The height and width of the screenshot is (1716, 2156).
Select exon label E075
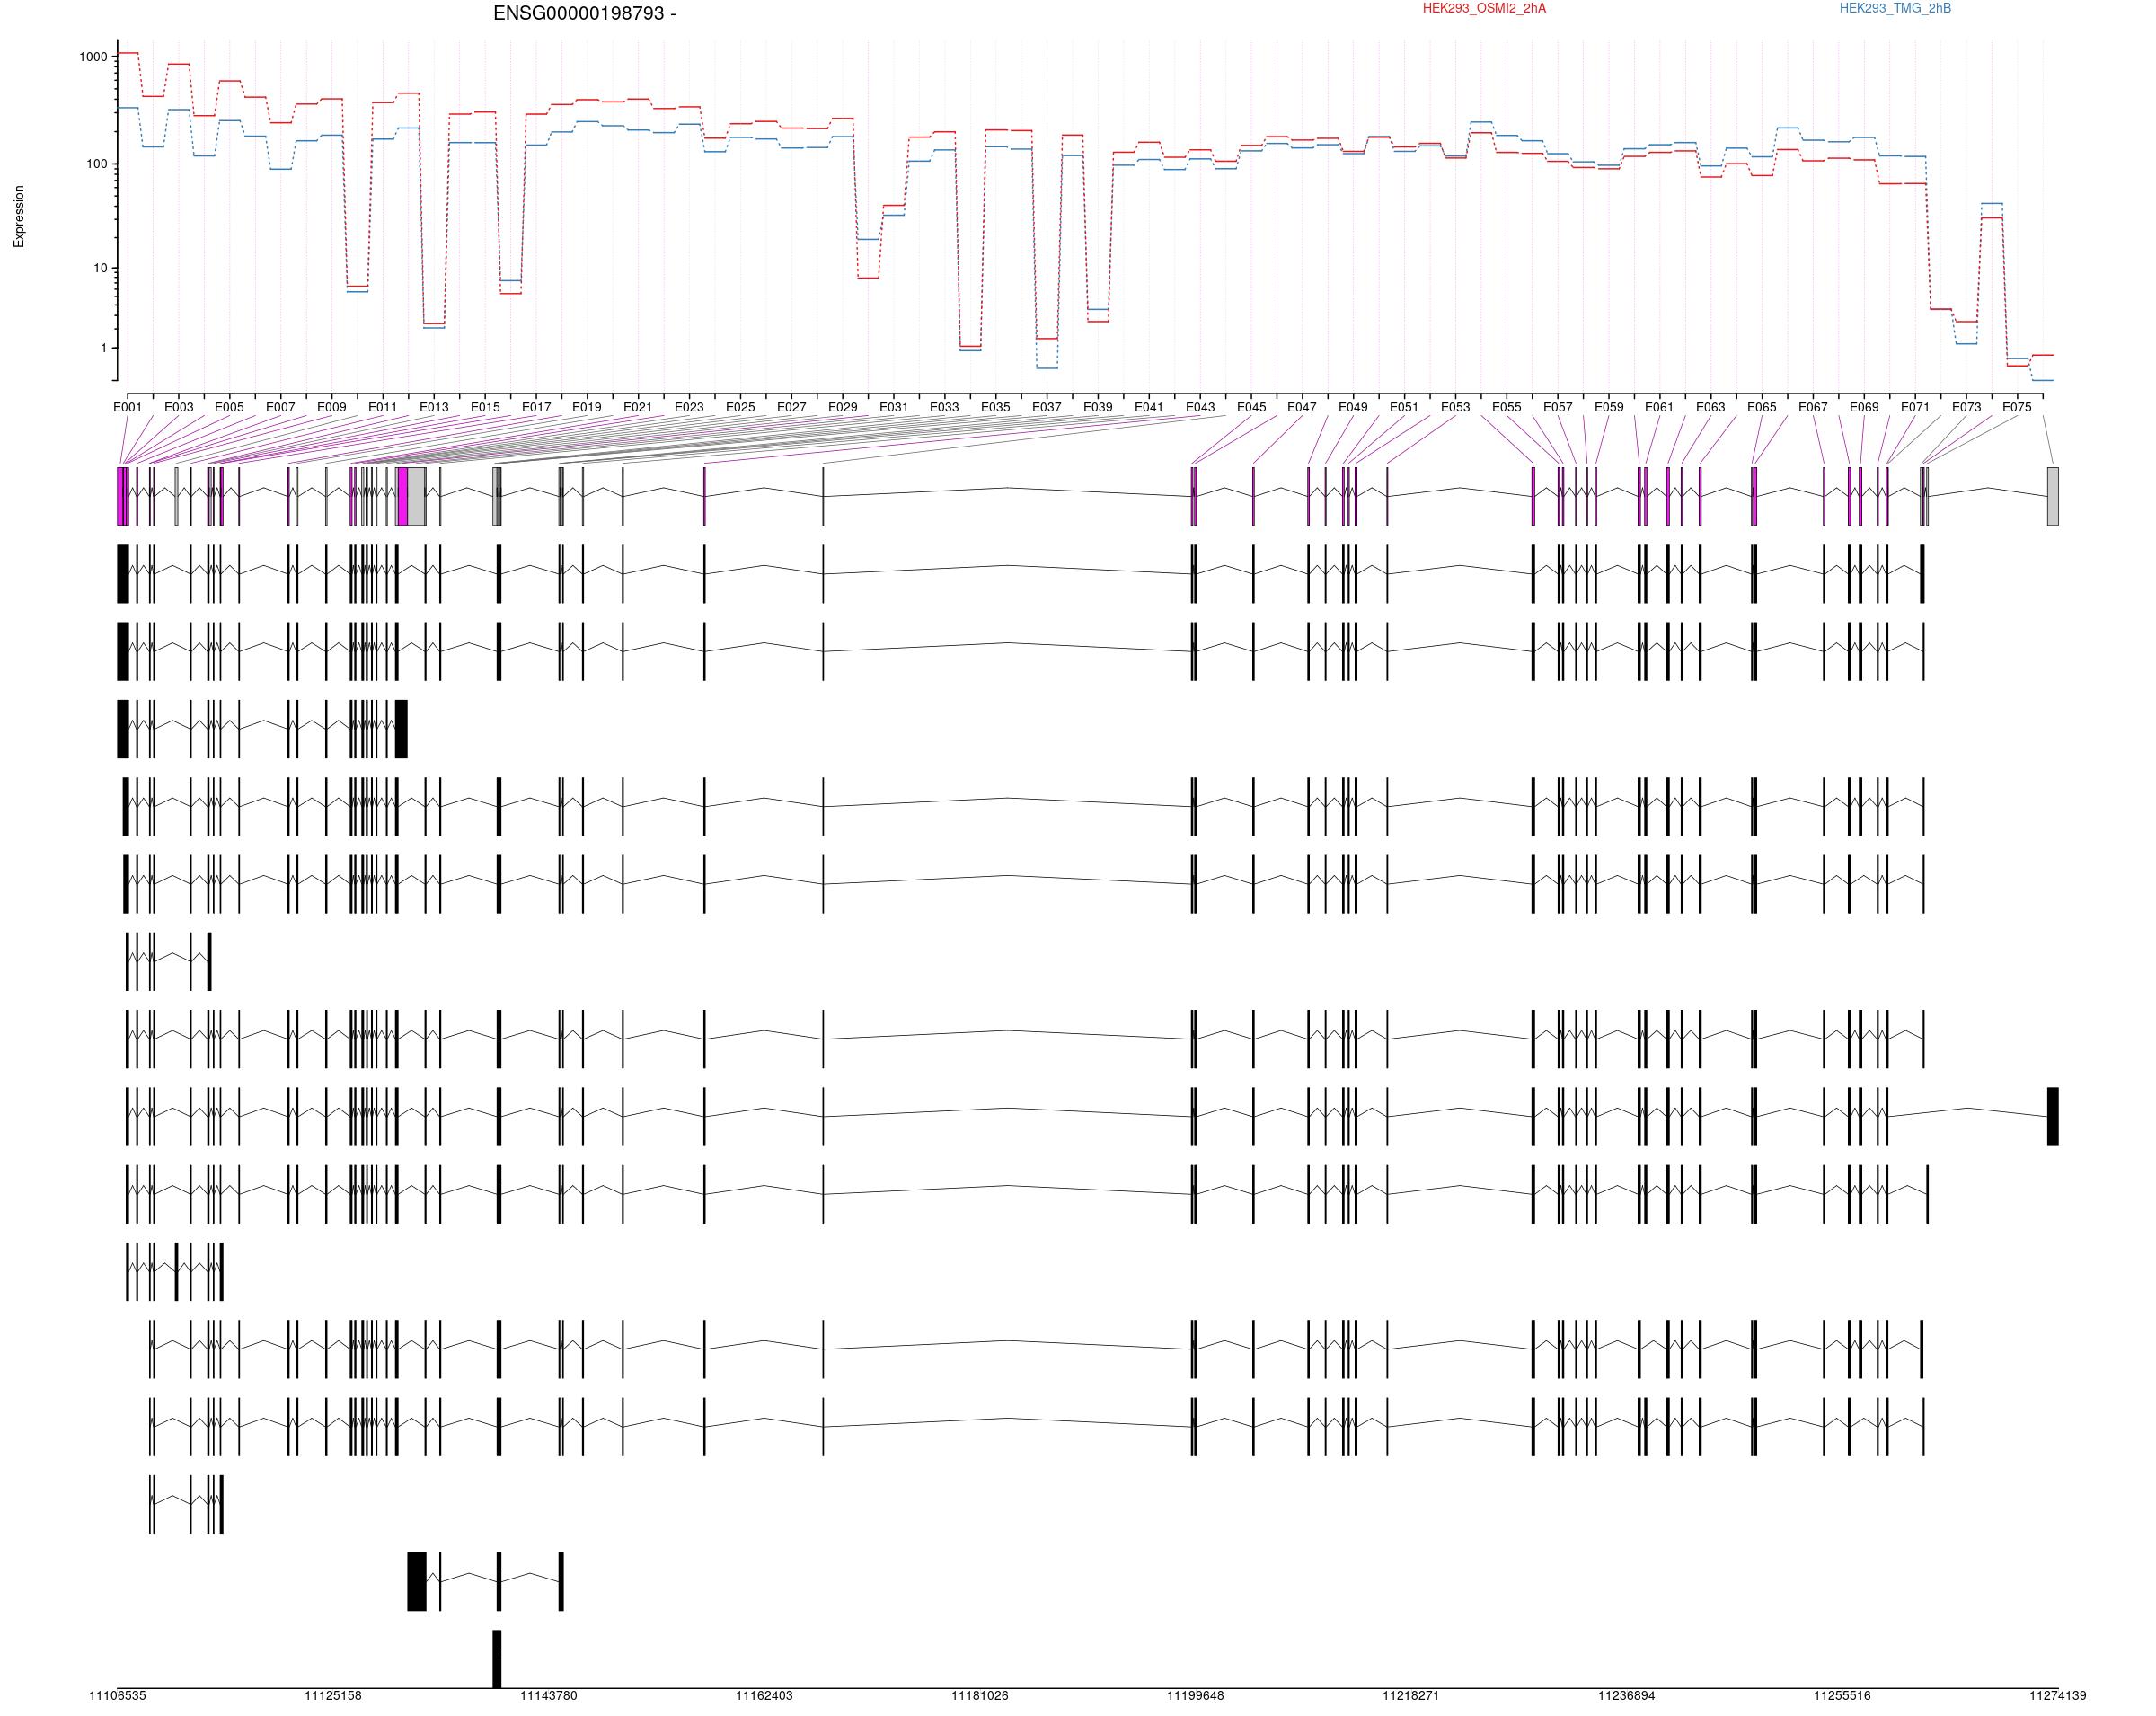[x=2017, y=407]
